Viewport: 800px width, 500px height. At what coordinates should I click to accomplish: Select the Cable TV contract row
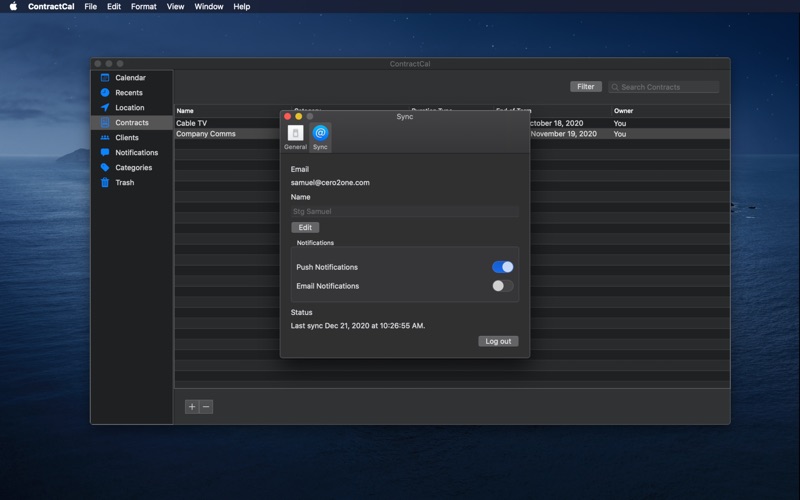452,123
